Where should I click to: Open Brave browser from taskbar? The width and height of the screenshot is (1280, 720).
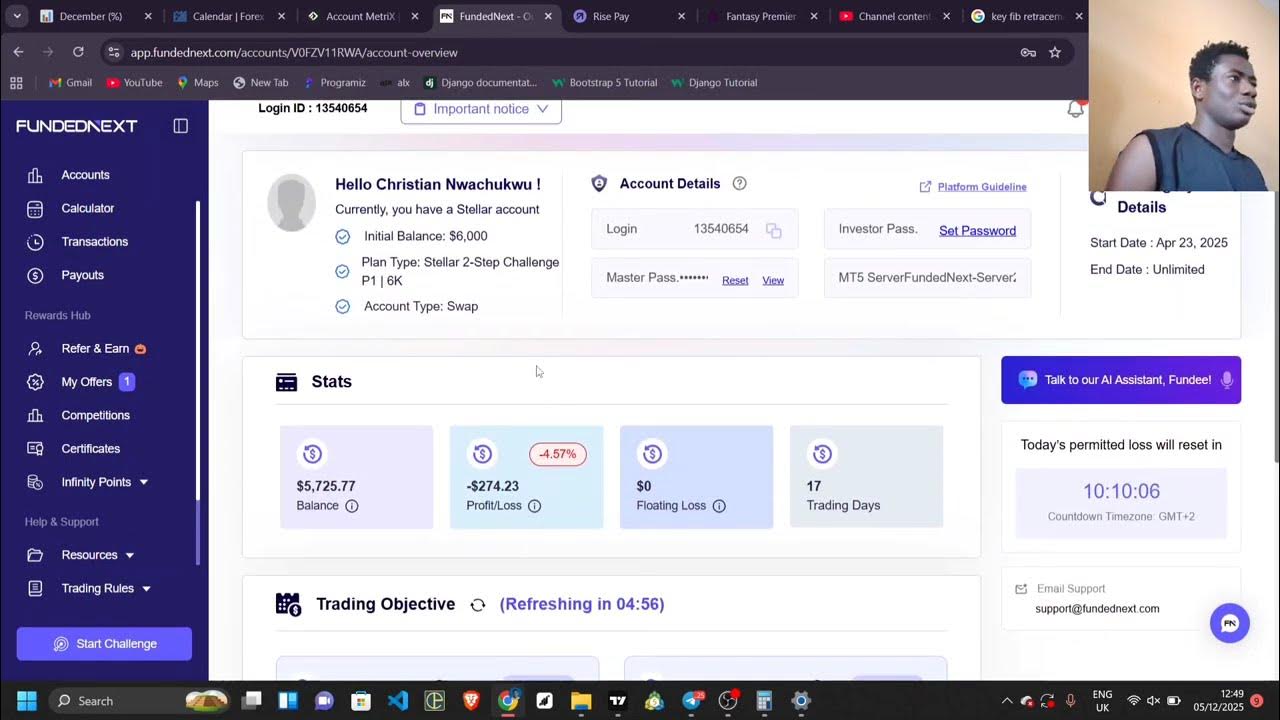[471, 701]
